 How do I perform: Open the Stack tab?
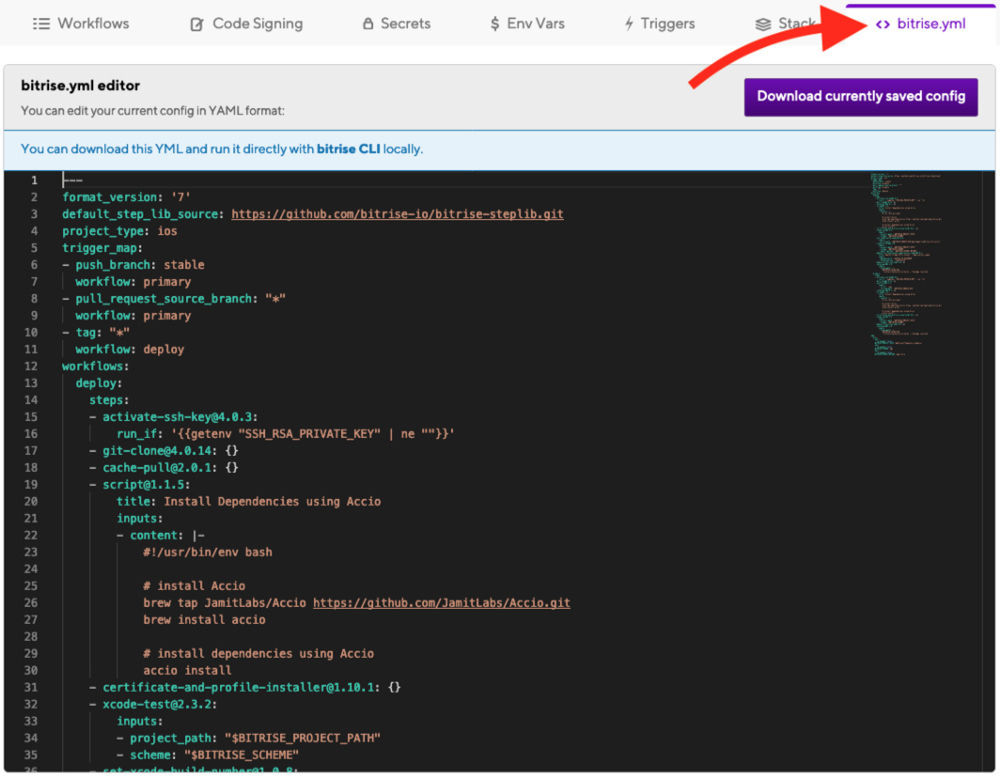click(x=786, y=24)
